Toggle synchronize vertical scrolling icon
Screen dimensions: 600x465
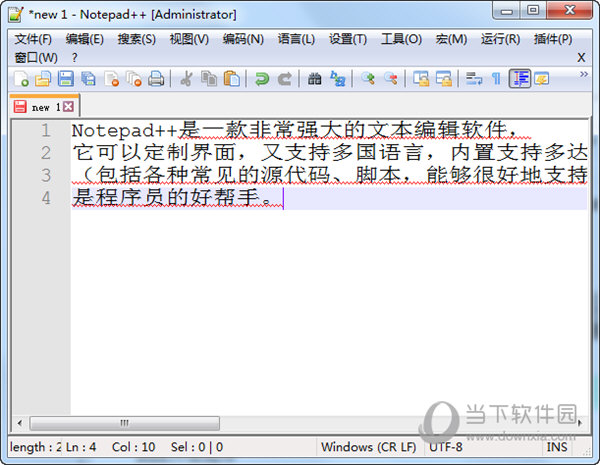pos(421,79)
